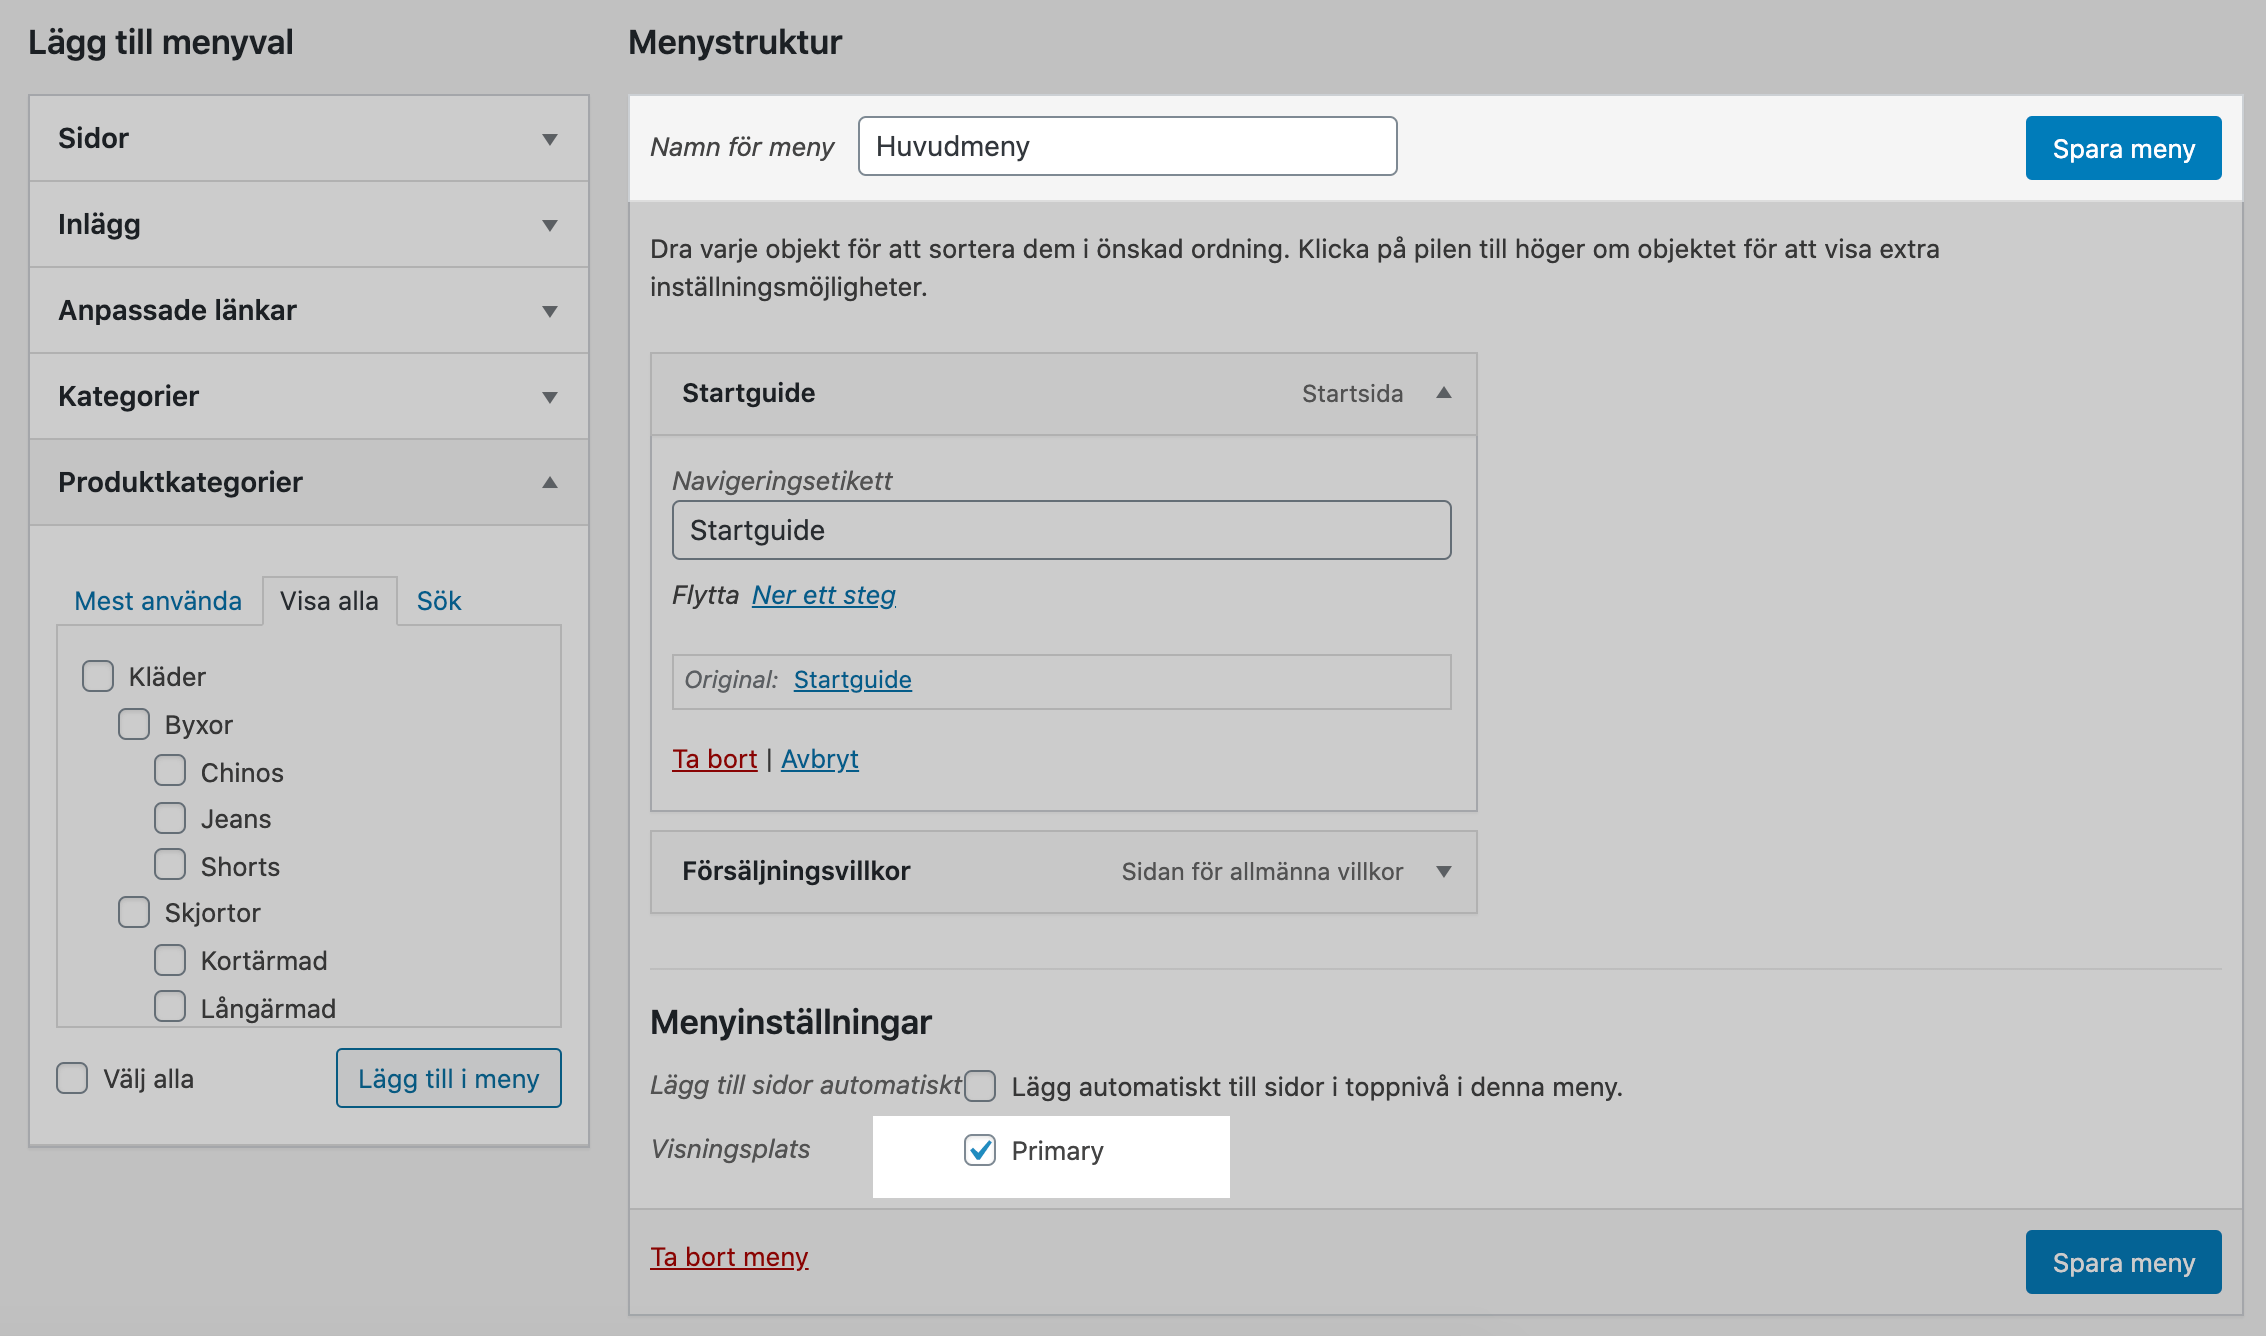Expand the Inlägg section arrow
The width and height of the screenshot is (2266, 1336).
(x=549, y=225)
